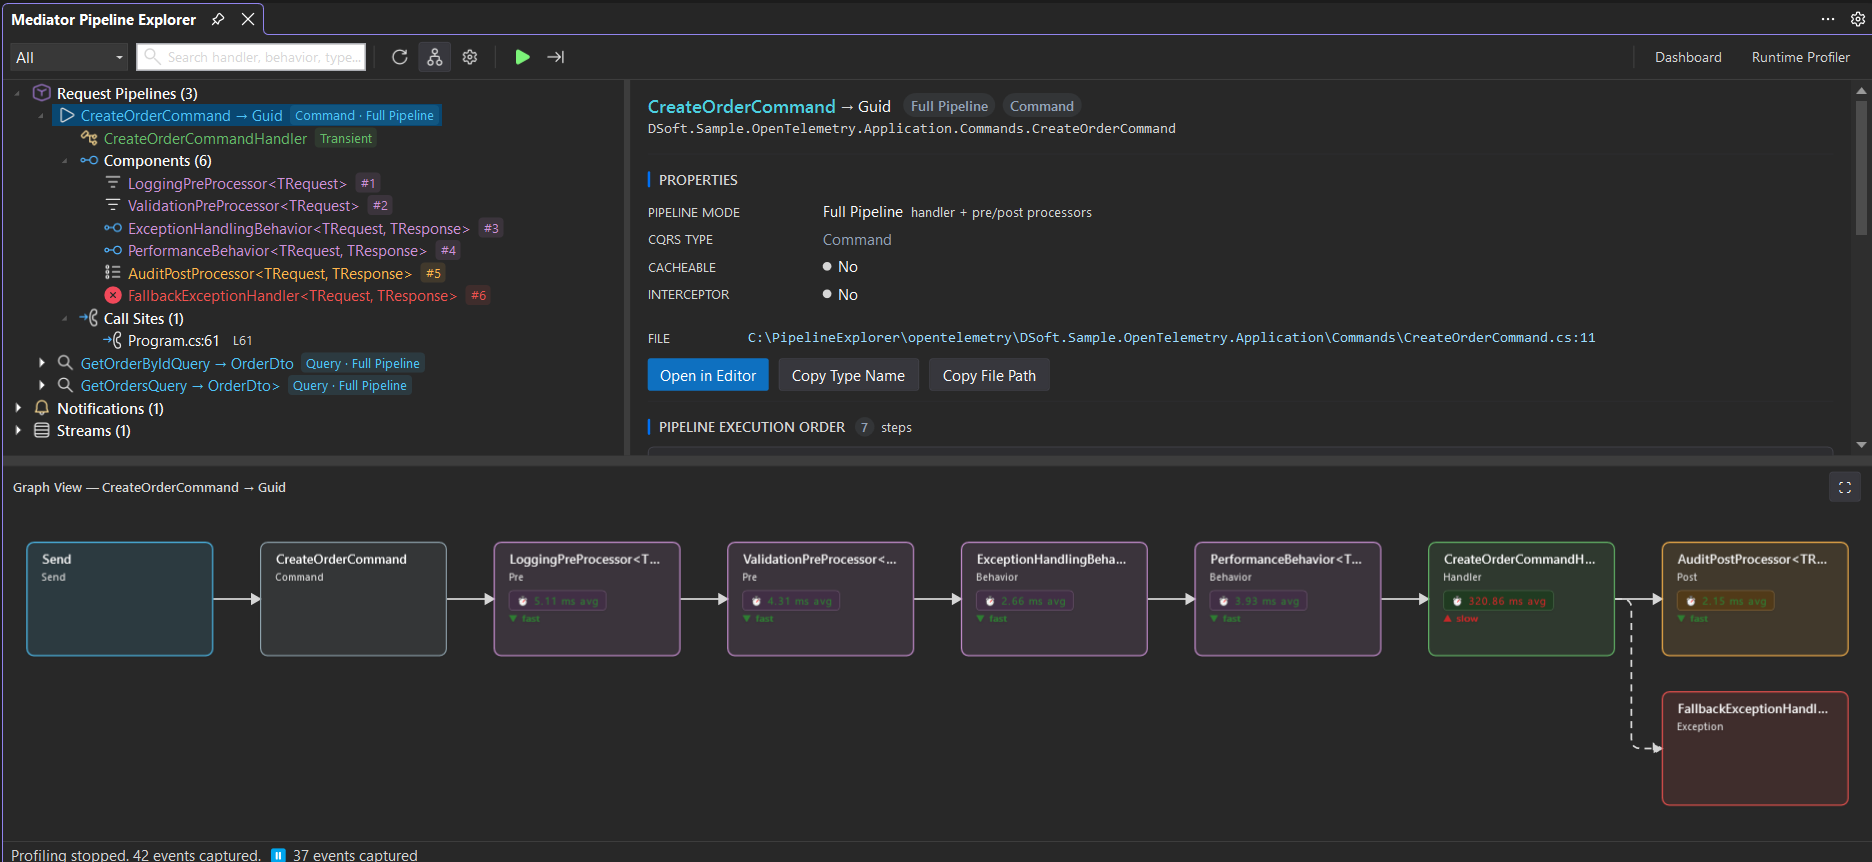Click the details panel scrollbar down arrow

1861,445
